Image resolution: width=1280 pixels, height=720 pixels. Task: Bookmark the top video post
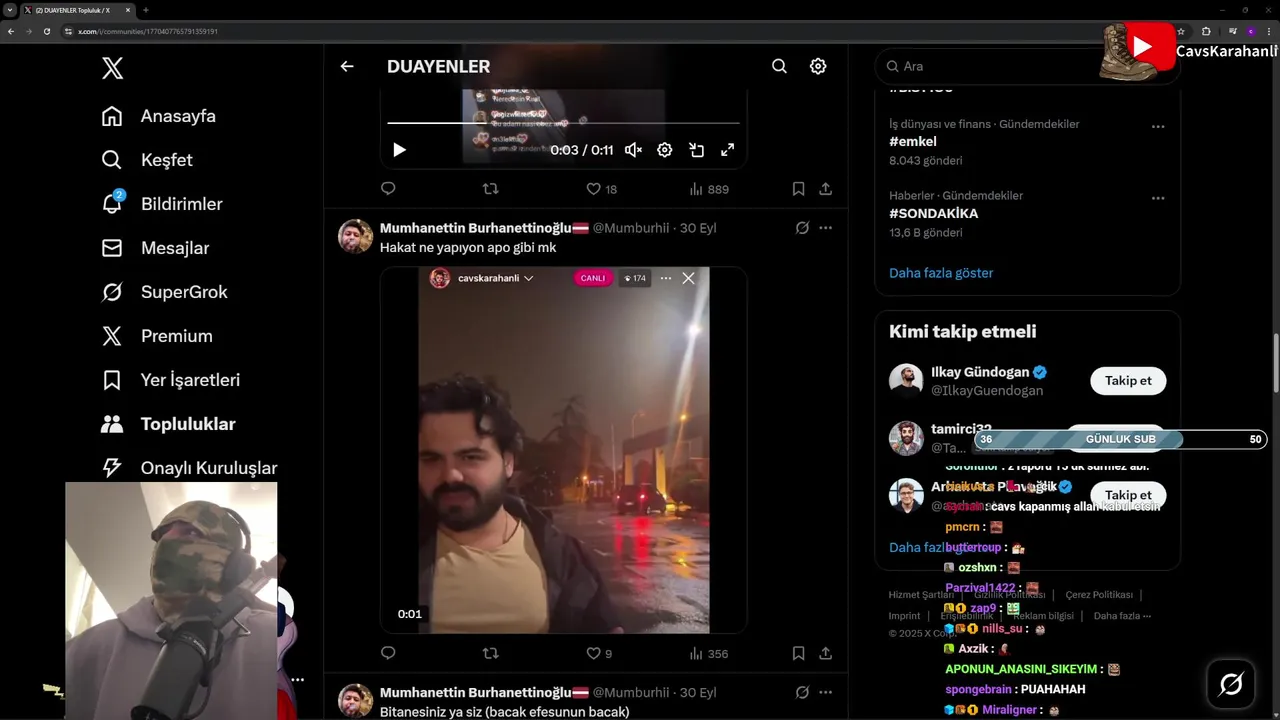(x=798, y=189)
